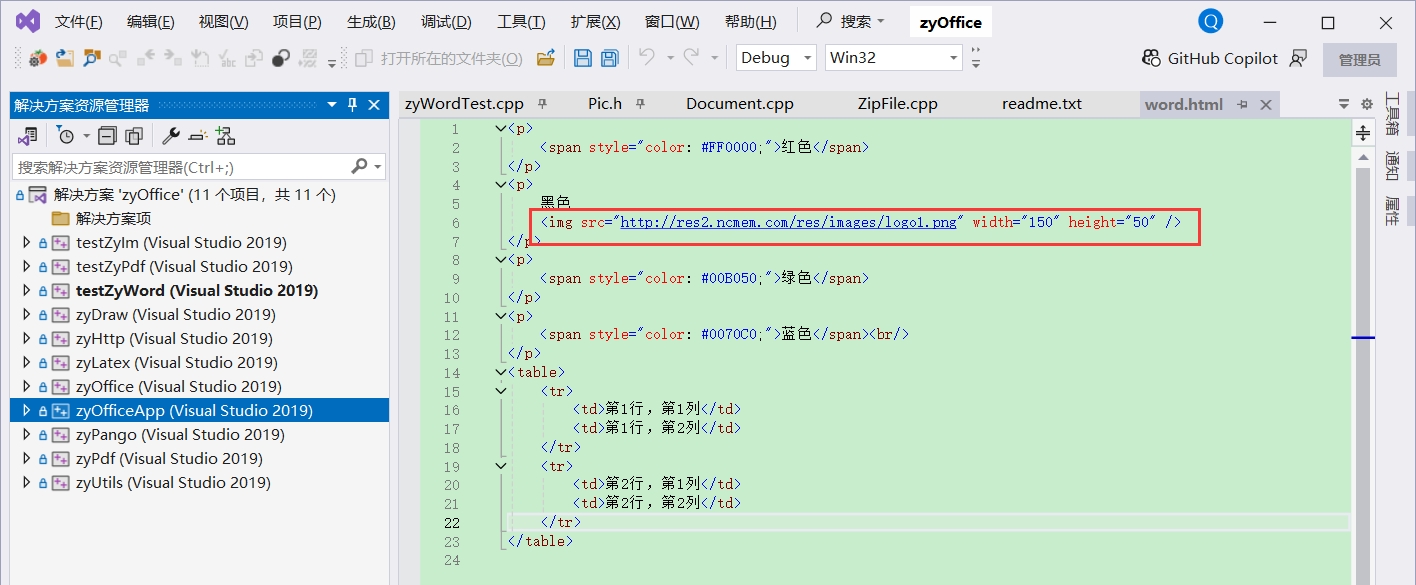Switch to the Document.cpp tab
The height and width of the screenshot is (585, 1416).
pos(739,104)
